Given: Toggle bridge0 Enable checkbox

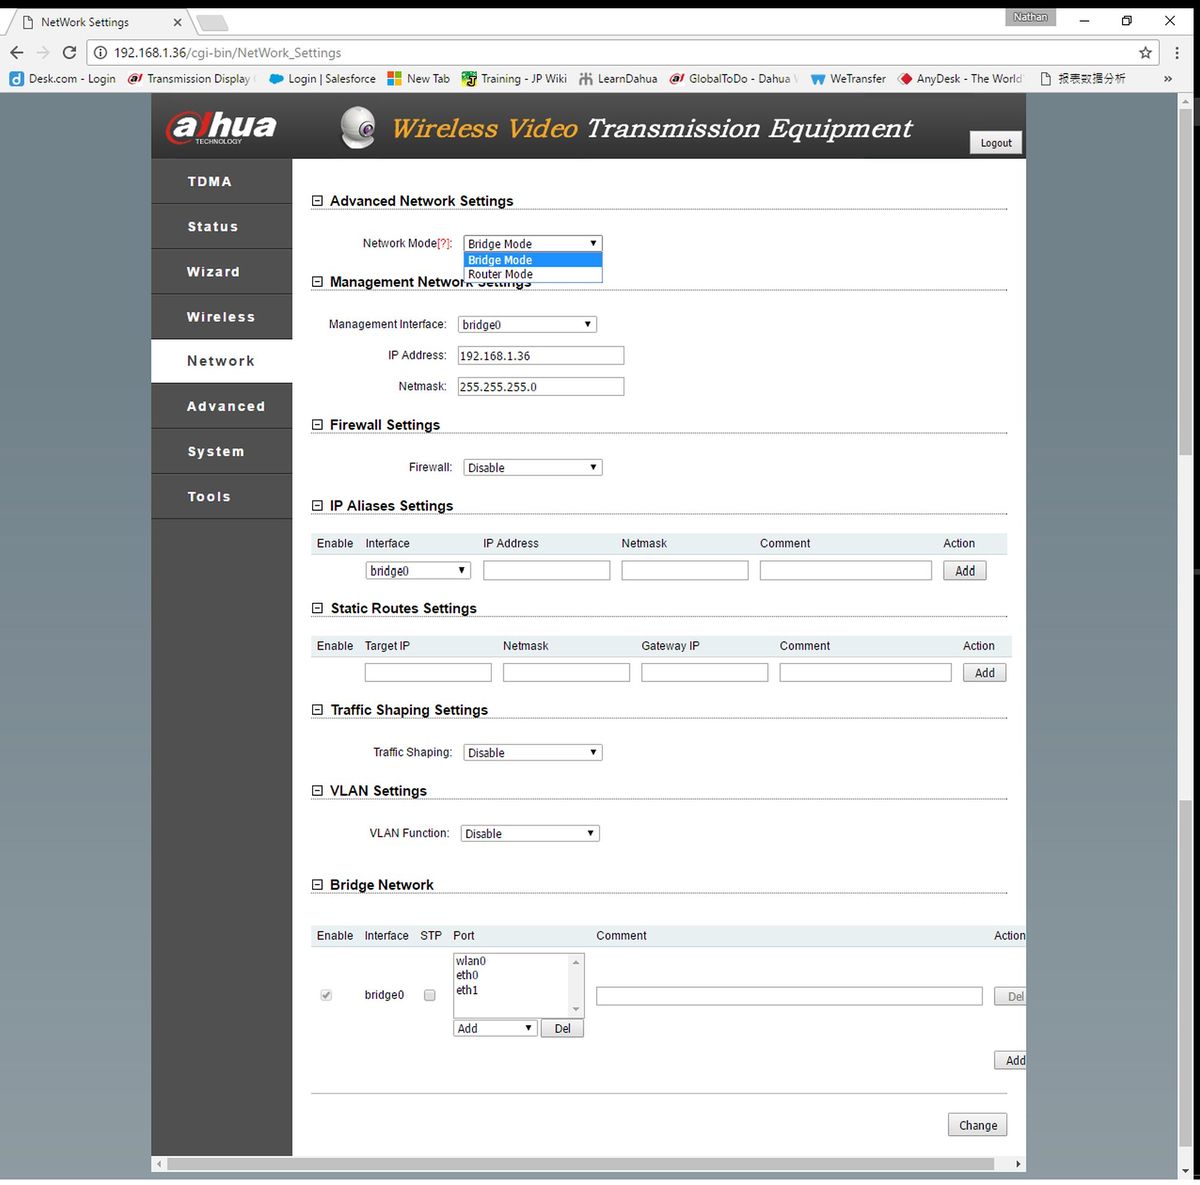Looking at the screenshot, I should click(x=326, y=996).
